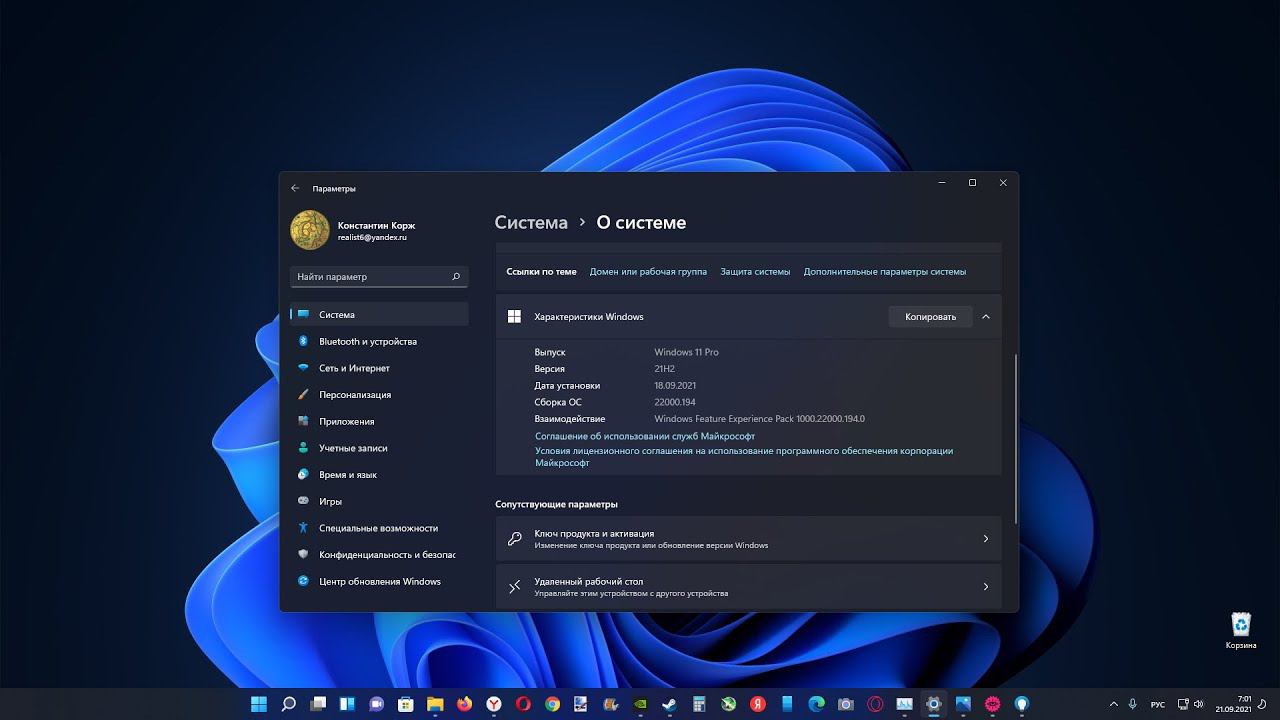This screenshot has width=1280, height=720.
Task: Click the 18.09.2021 install date value
Action: point(675,386)
